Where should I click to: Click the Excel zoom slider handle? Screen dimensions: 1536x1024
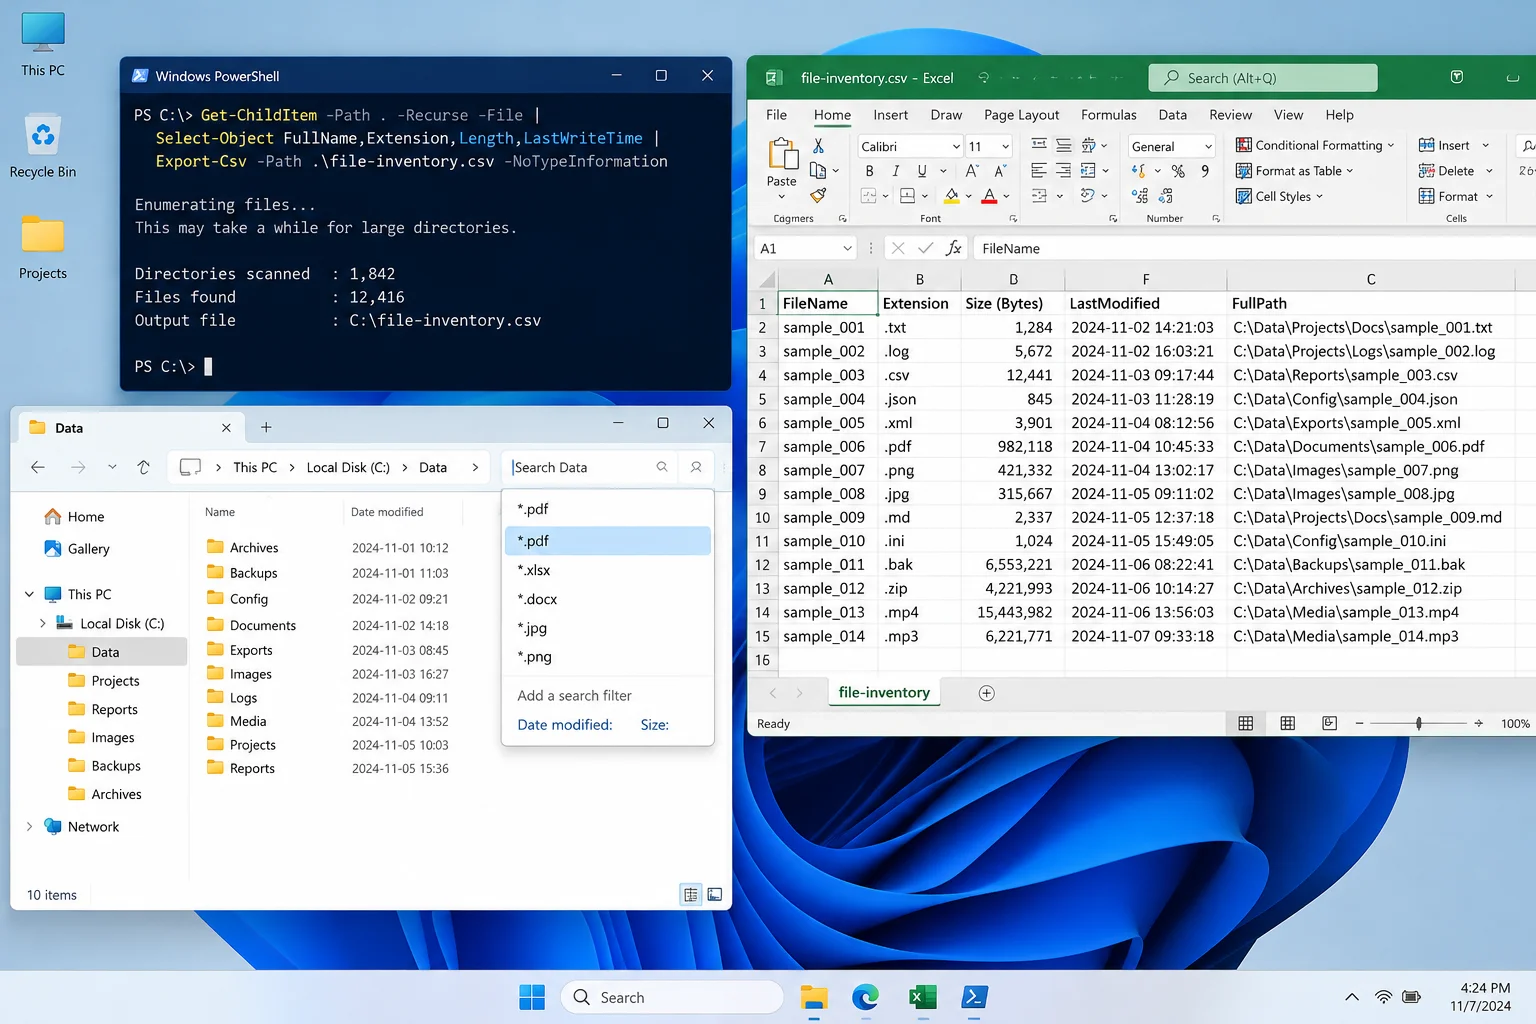1418,723
